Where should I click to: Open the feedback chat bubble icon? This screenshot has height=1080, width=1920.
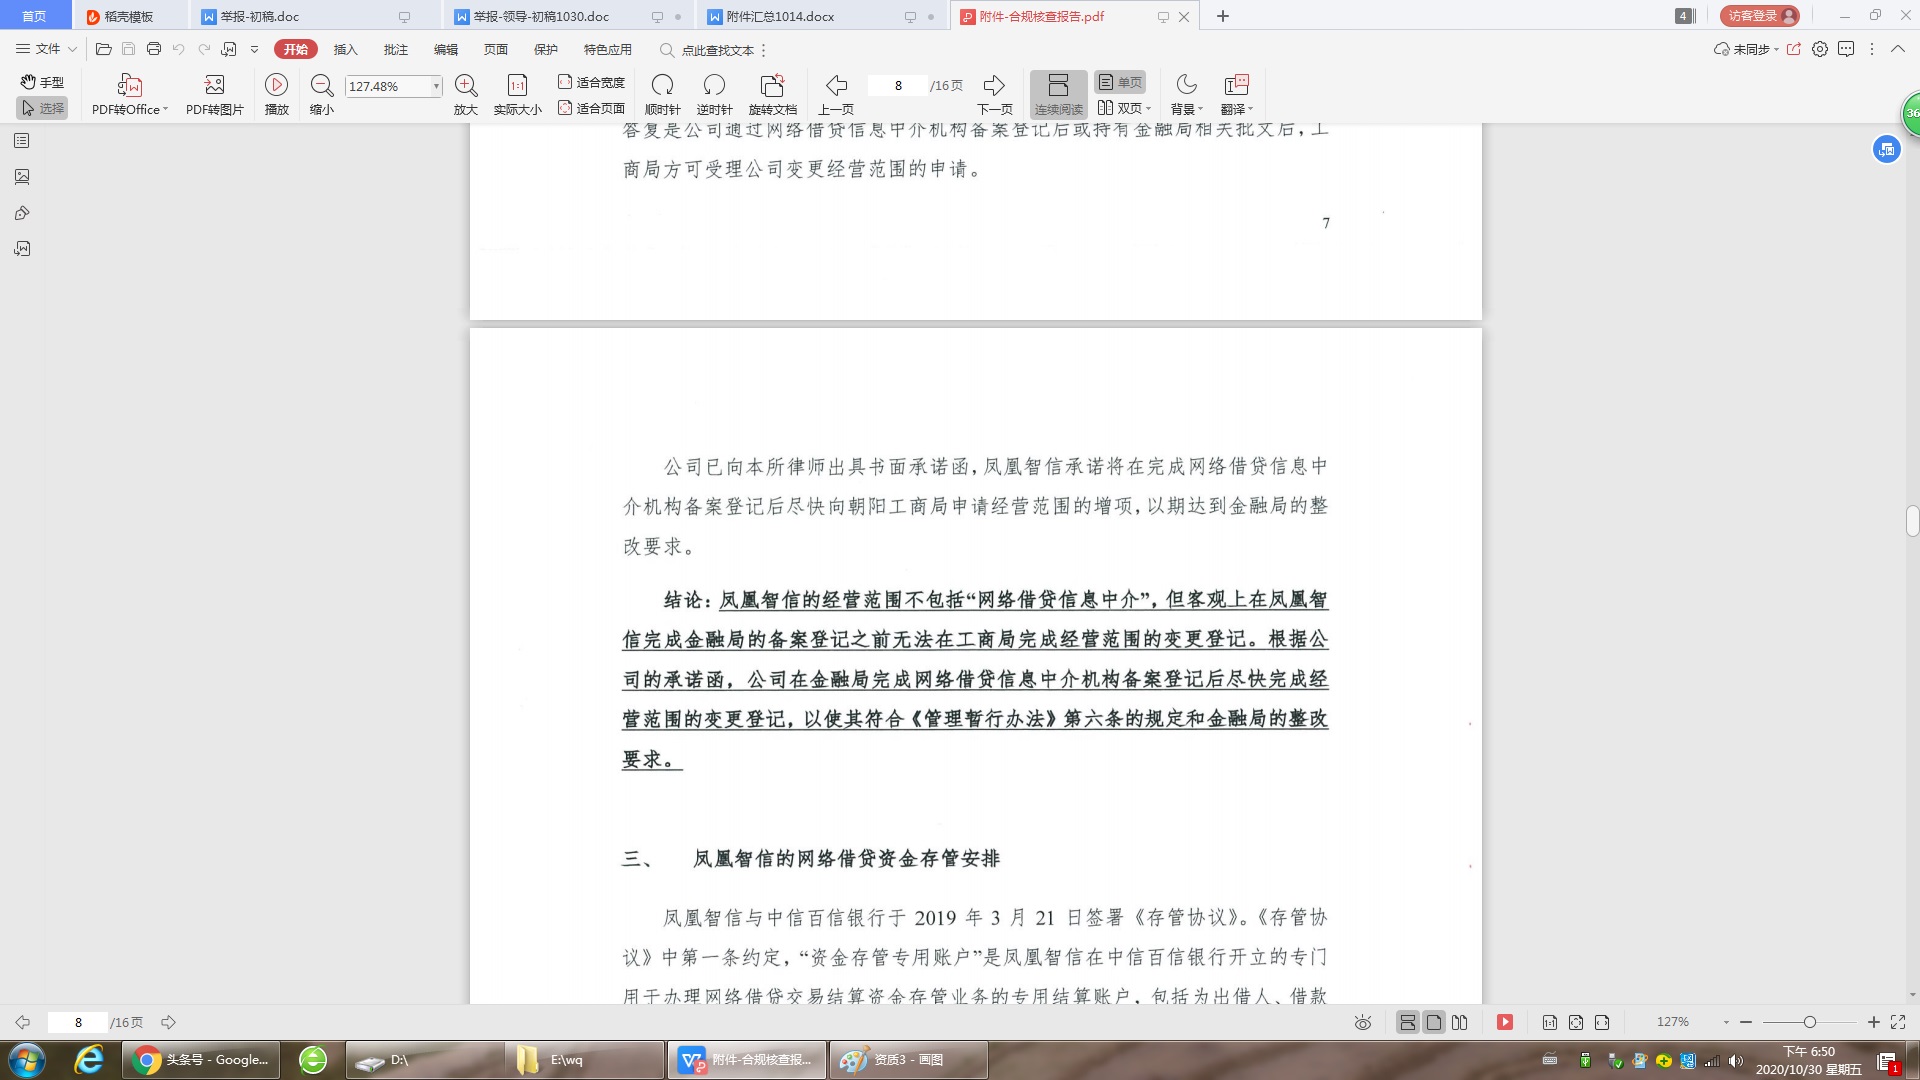coord(1846,49)
